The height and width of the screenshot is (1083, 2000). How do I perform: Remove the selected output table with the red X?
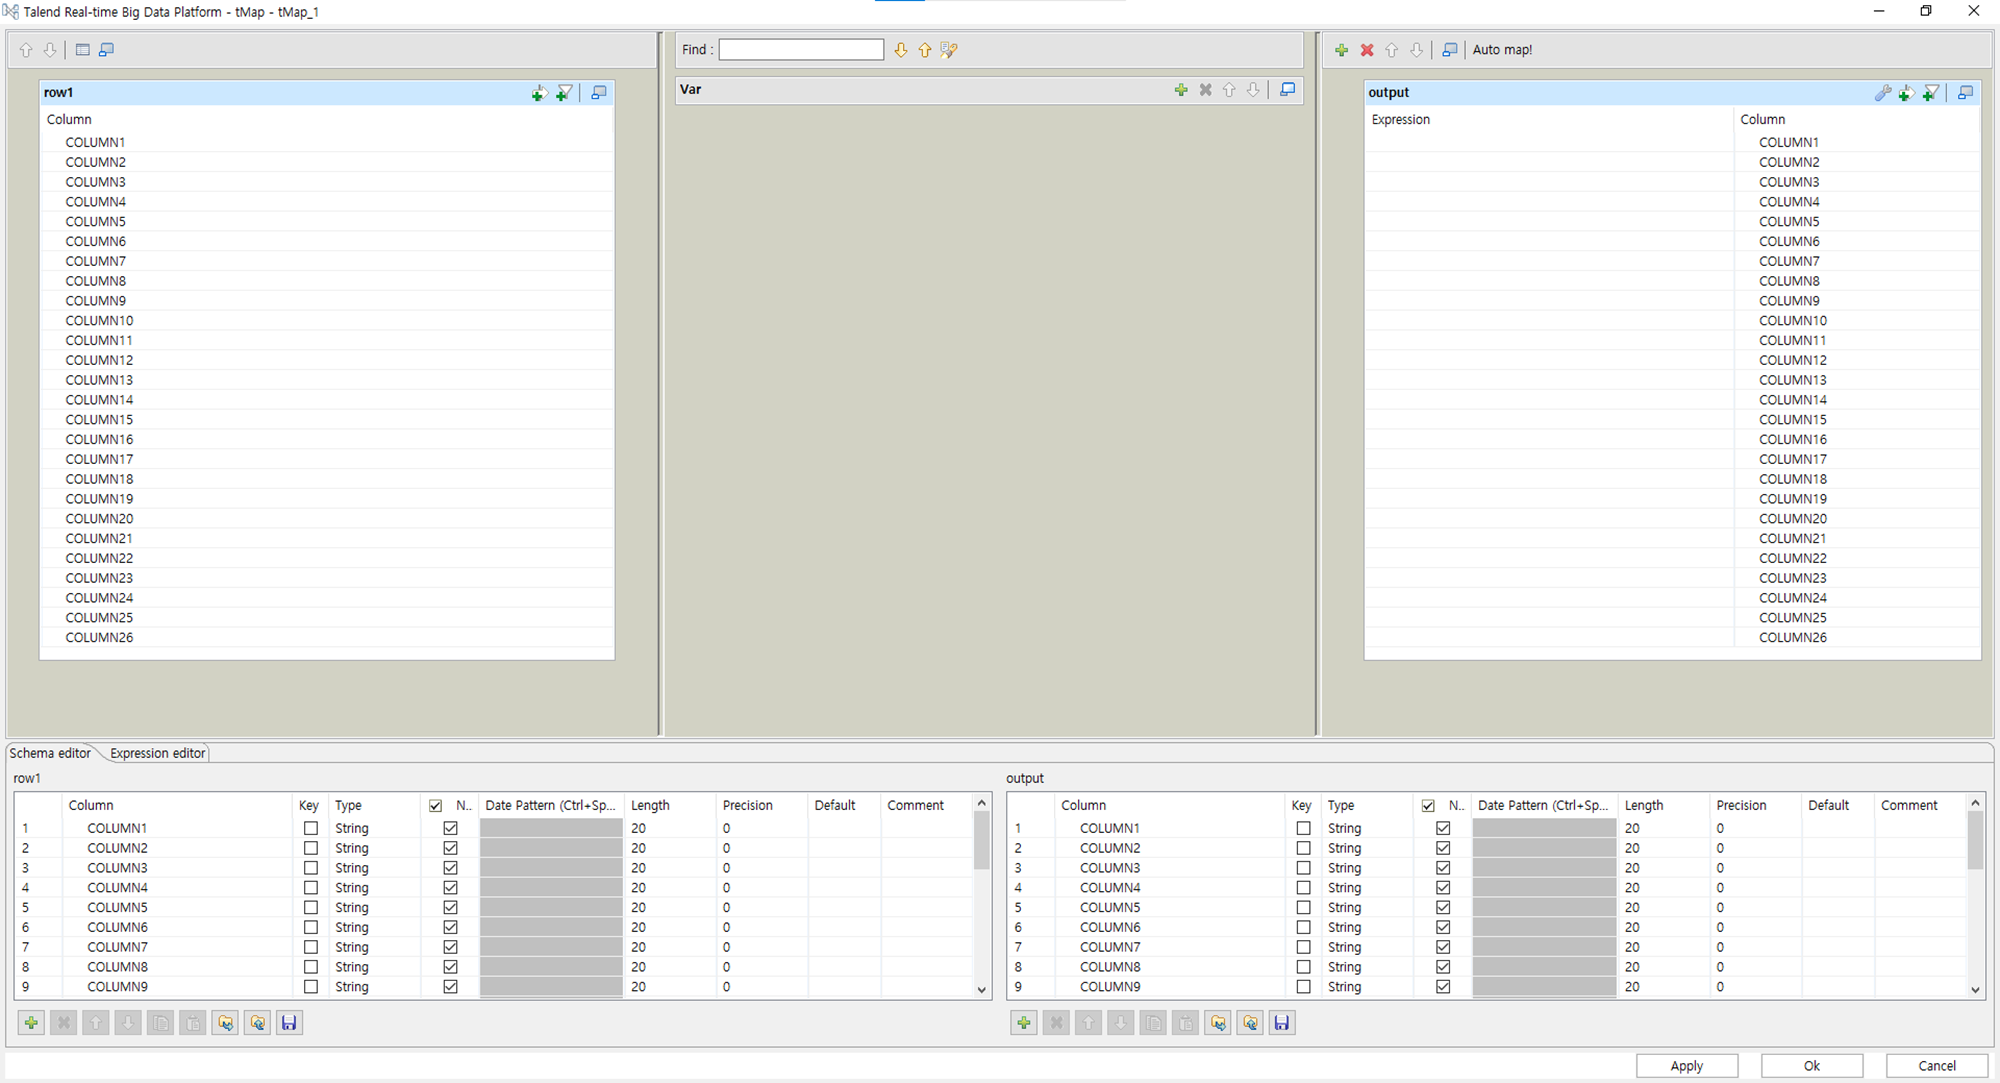click(1367, 50)
